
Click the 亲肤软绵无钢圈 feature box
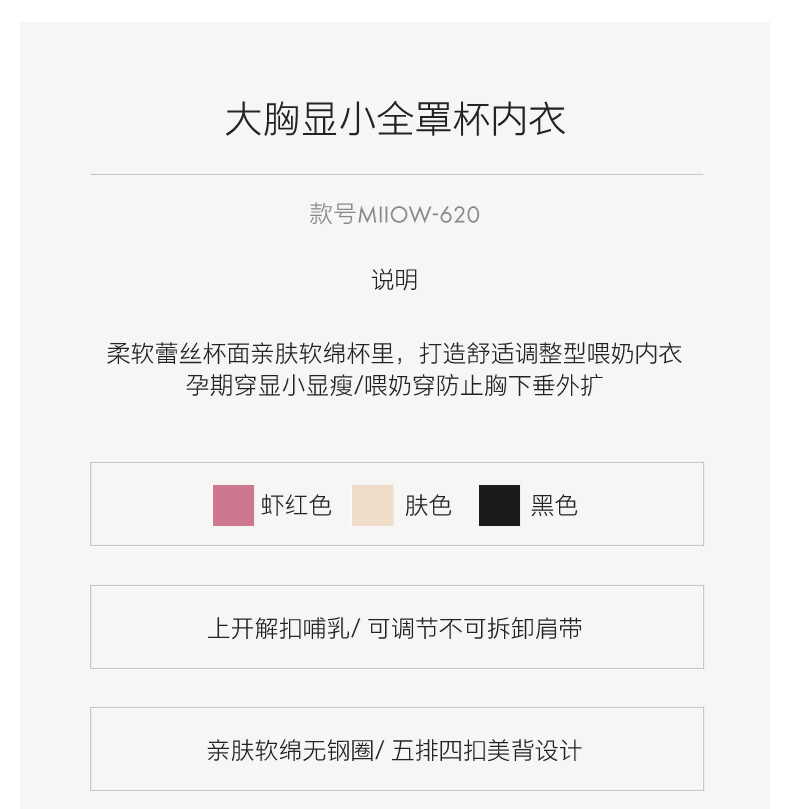point(397,749)
